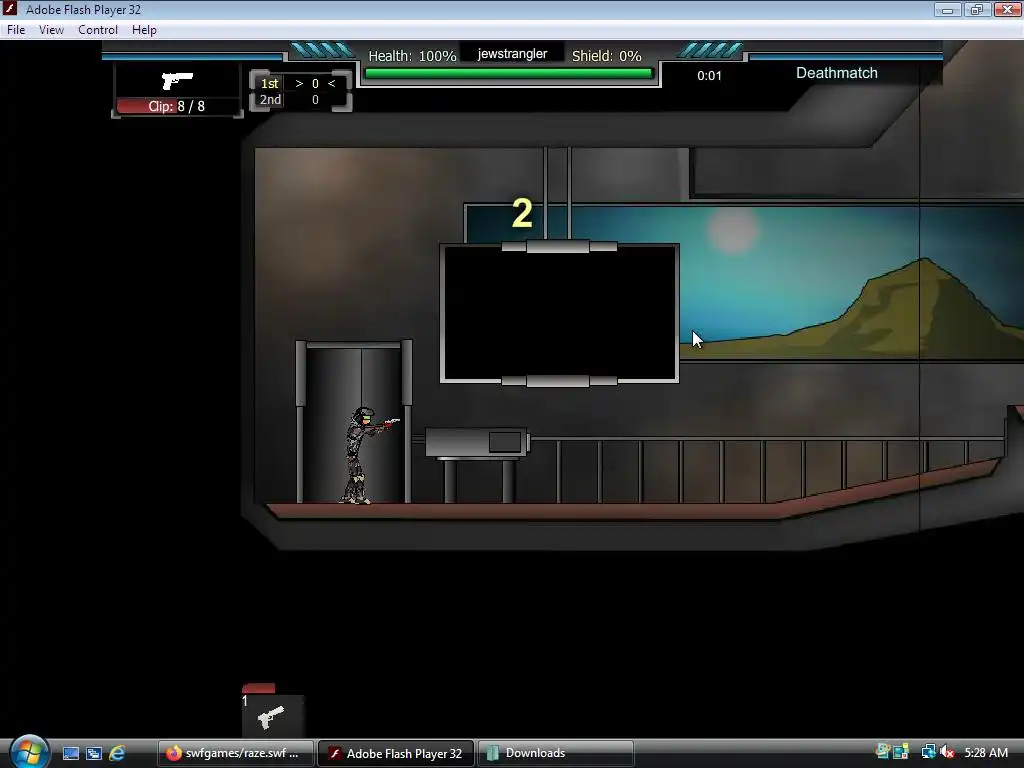Click the Deathmatch mode label
The width and height of the screenshot is (1024, 768).
pos(837,73)
